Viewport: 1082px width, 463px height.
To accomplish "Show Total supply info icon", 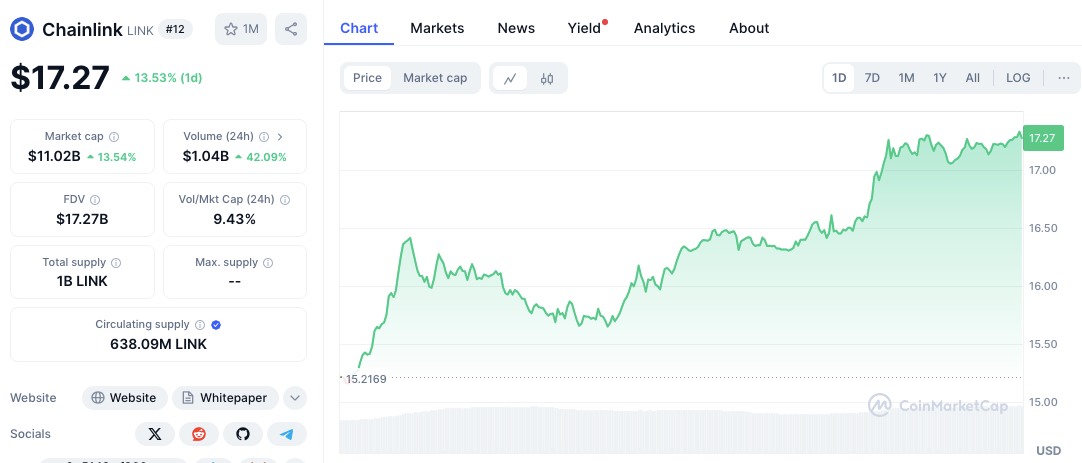I will (117, 262).
